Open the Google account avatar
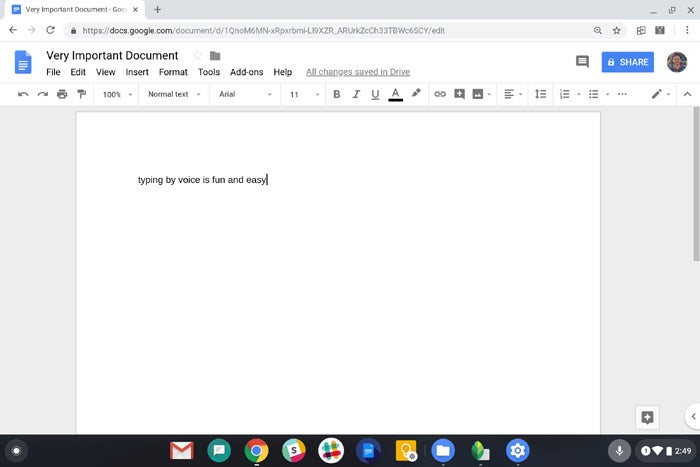Image resolution: width=700 pixels, height=467 pixels. coord(677,62)
